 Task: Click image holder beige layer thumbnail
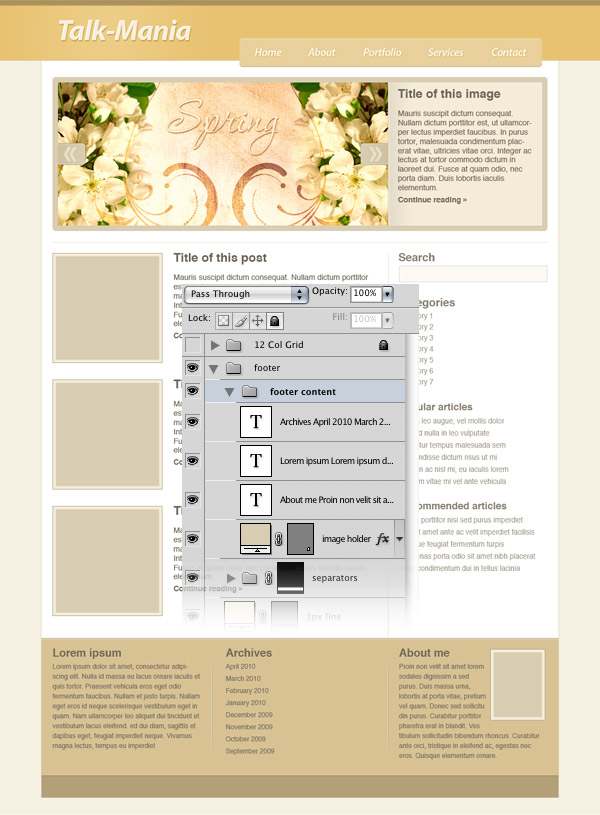255,538
